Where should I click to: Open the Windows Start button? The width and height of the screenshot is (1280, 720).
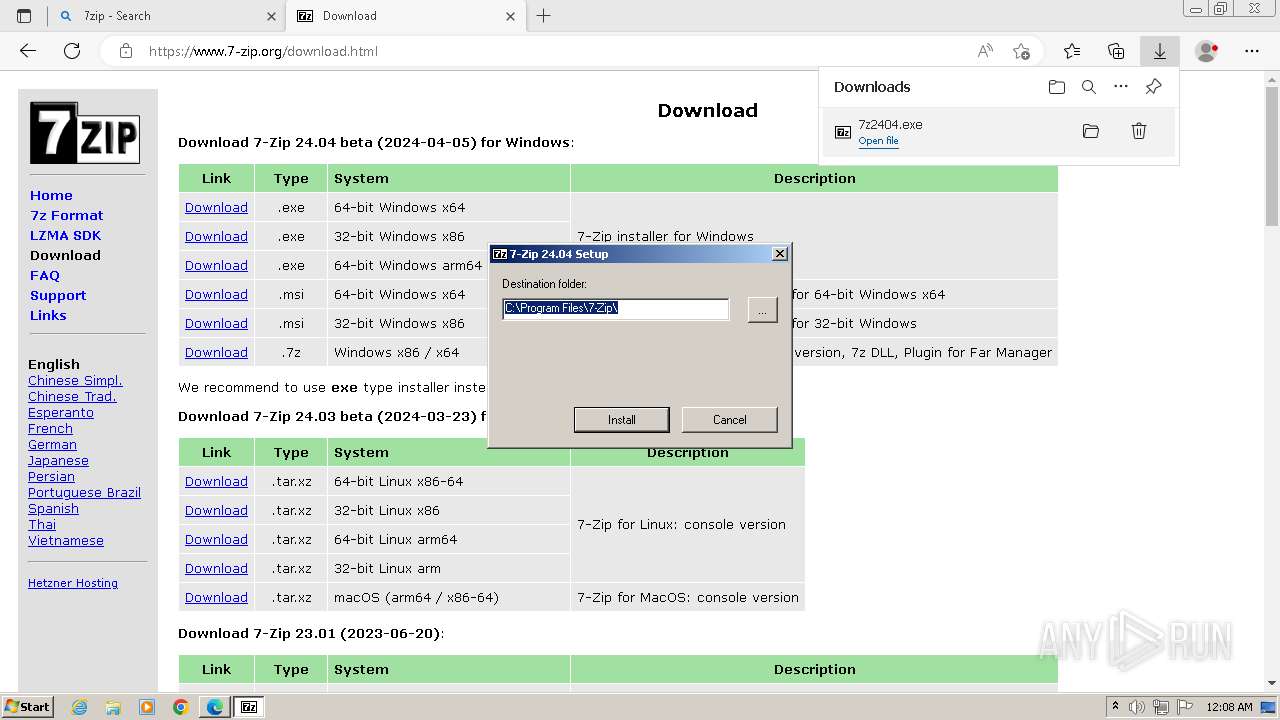27,706
